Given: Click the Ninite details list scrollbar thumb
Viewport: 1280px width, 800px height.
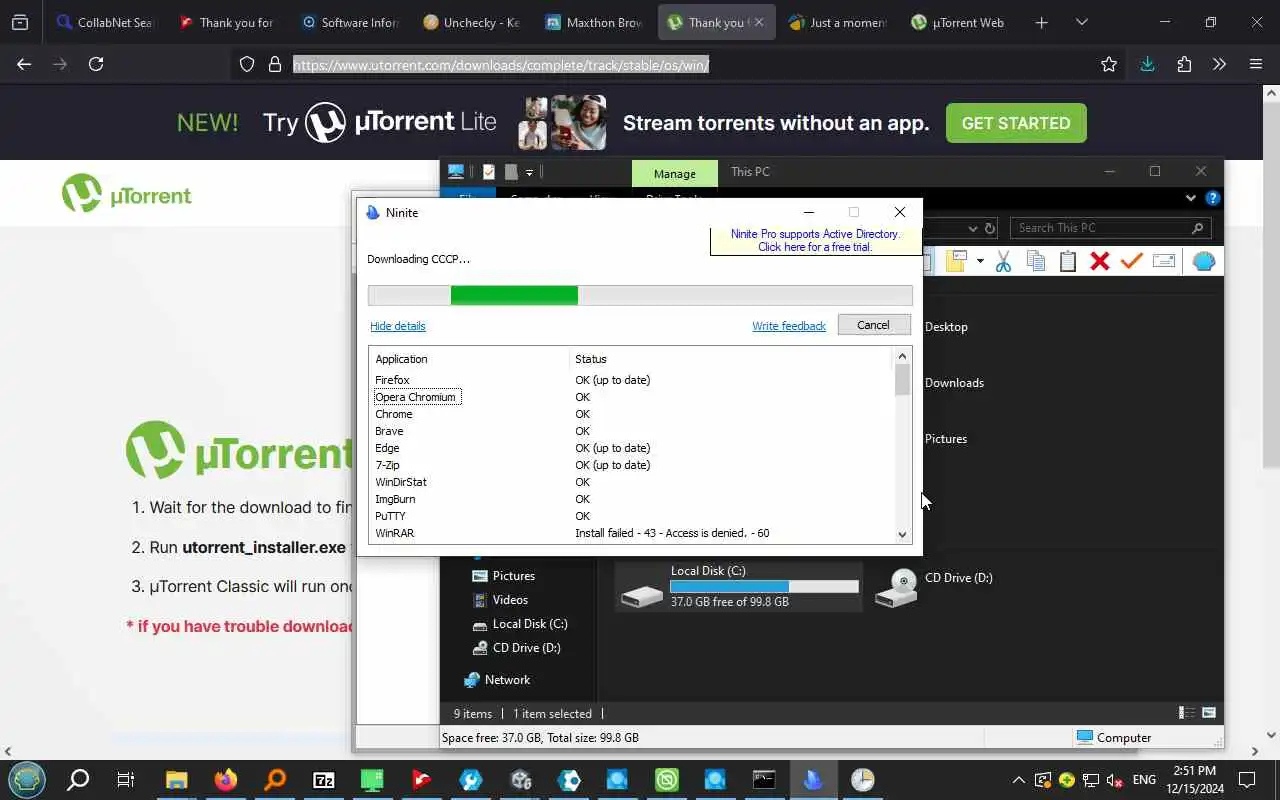Looking at the screenshot, I should (902, 380).
